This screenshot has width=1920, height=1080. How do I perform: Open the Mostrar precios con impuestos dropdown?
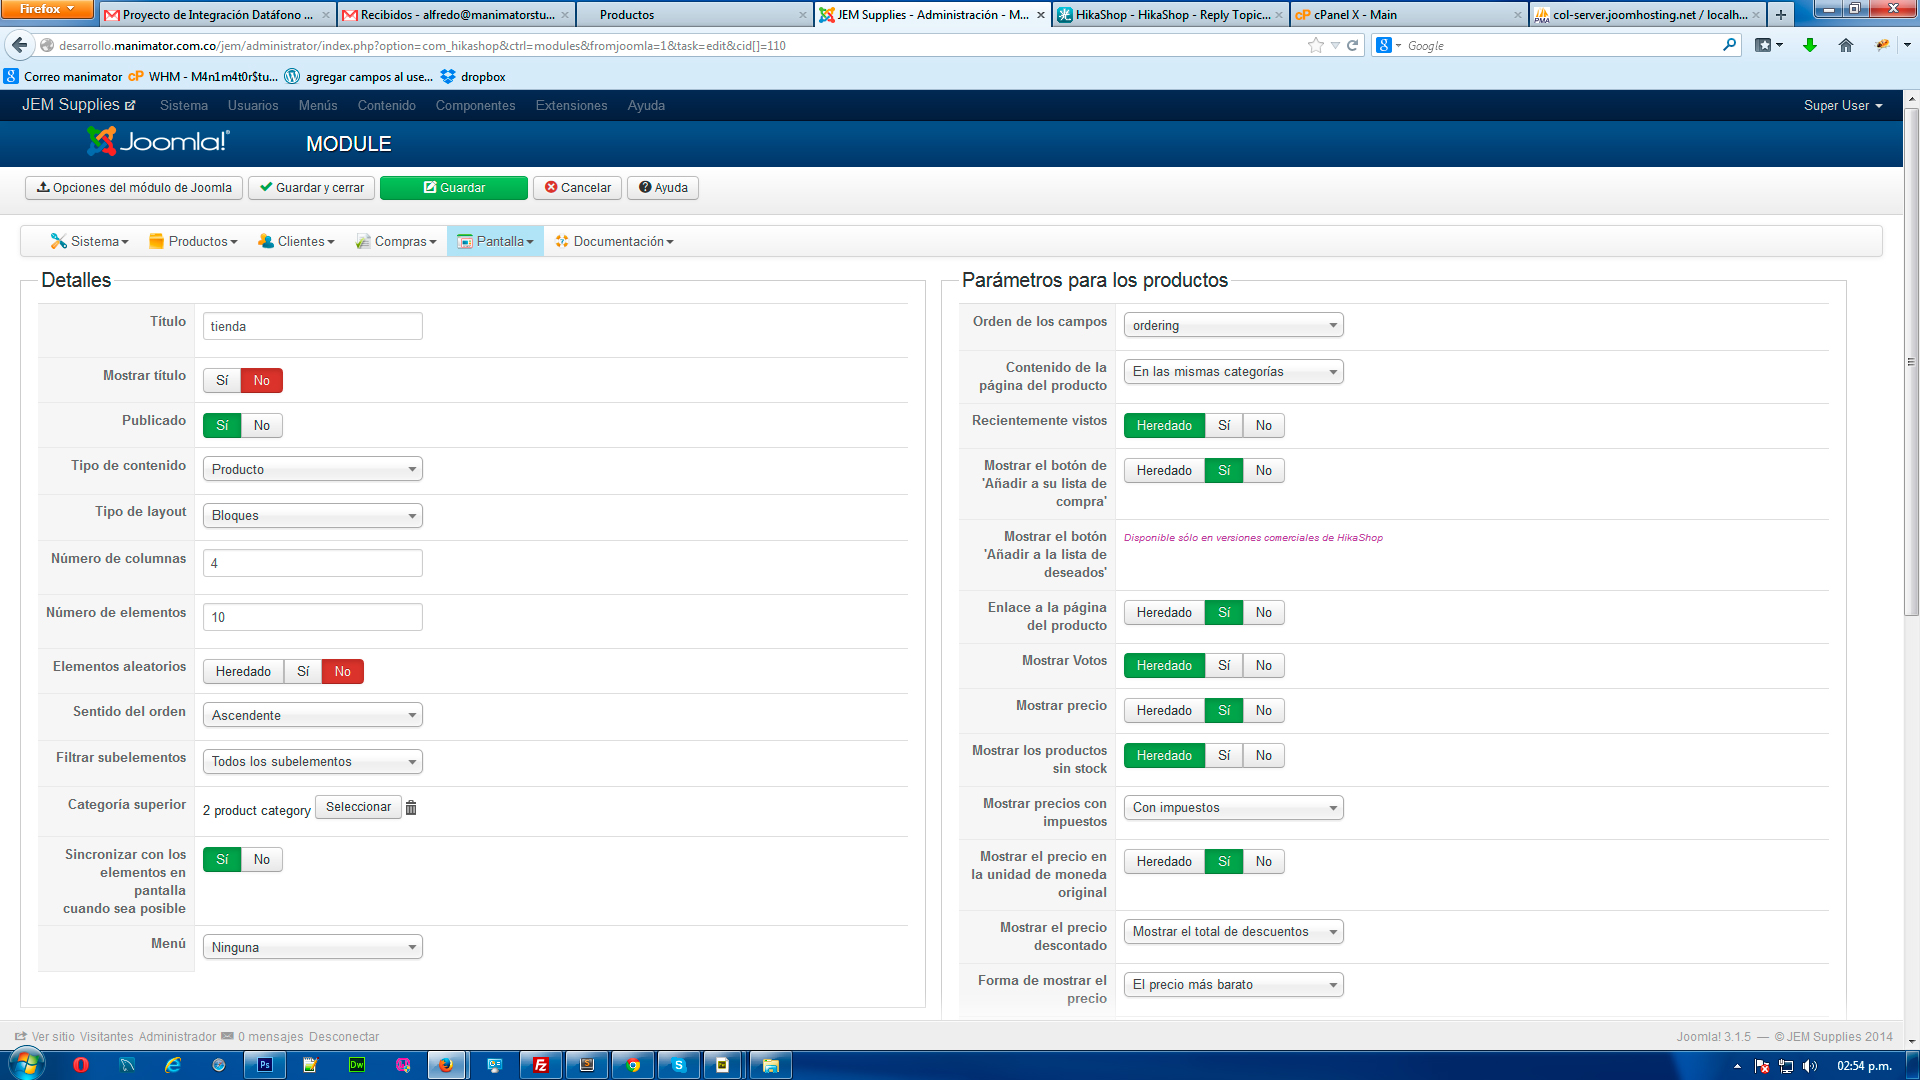coord(1233,808)
